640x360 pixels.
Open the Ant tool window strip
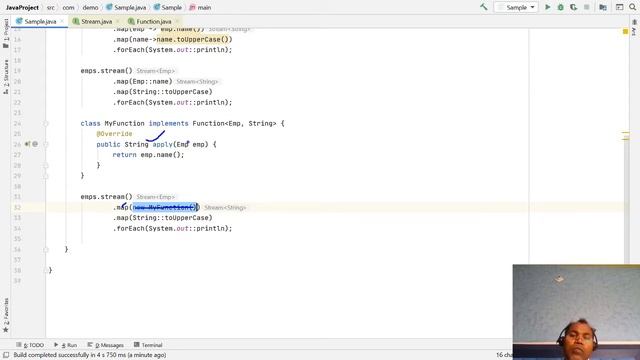634,29
